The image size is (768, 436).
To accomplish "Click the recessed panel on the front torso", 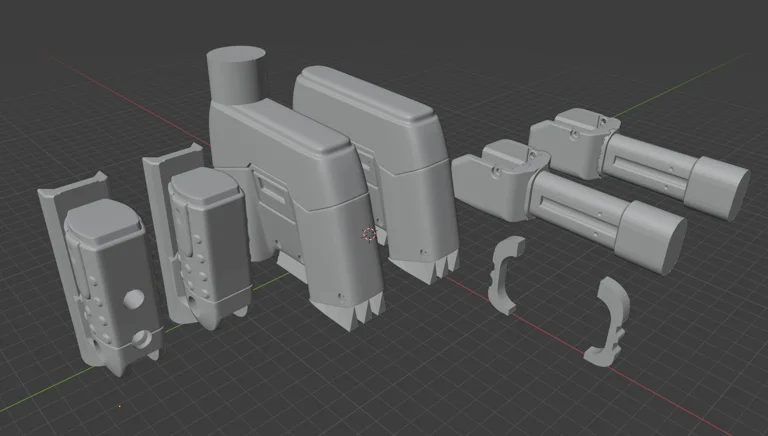I will coord(272,188).
